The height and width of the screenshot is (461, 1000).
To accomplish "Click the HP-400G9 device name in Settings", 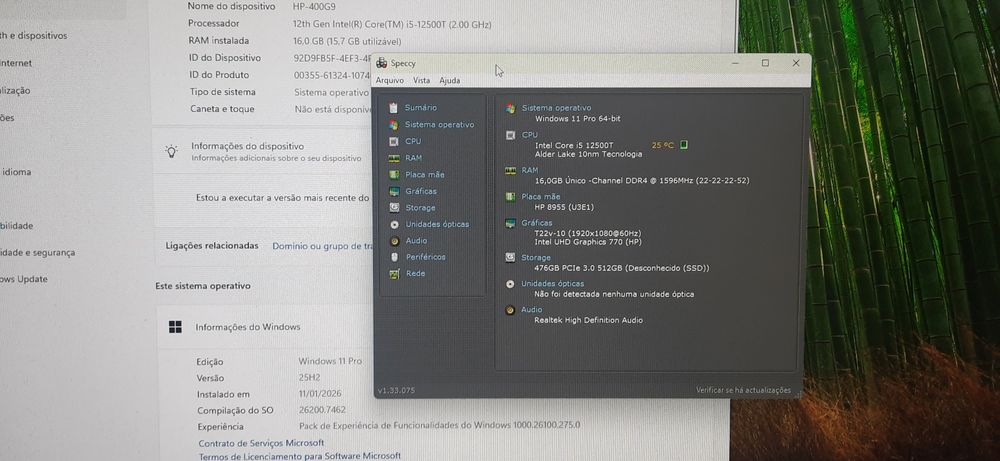I will pos(314,6).
